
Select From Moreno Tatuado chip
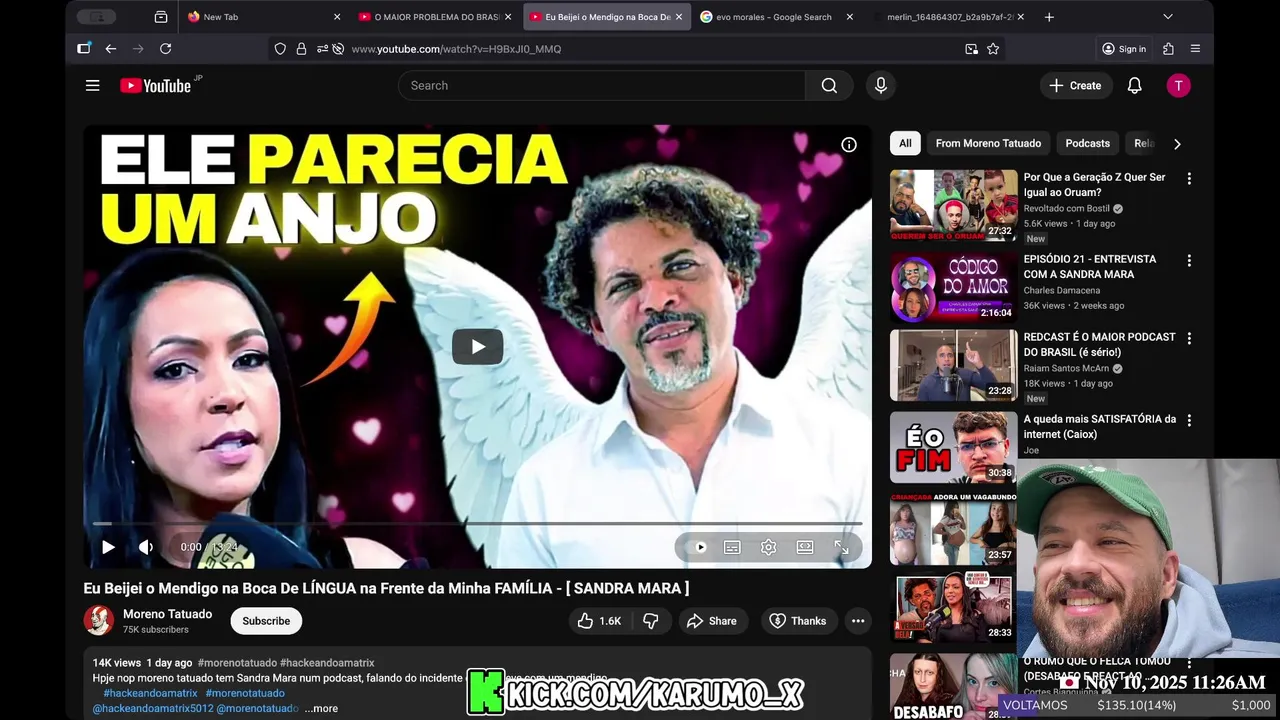point(988,143)
